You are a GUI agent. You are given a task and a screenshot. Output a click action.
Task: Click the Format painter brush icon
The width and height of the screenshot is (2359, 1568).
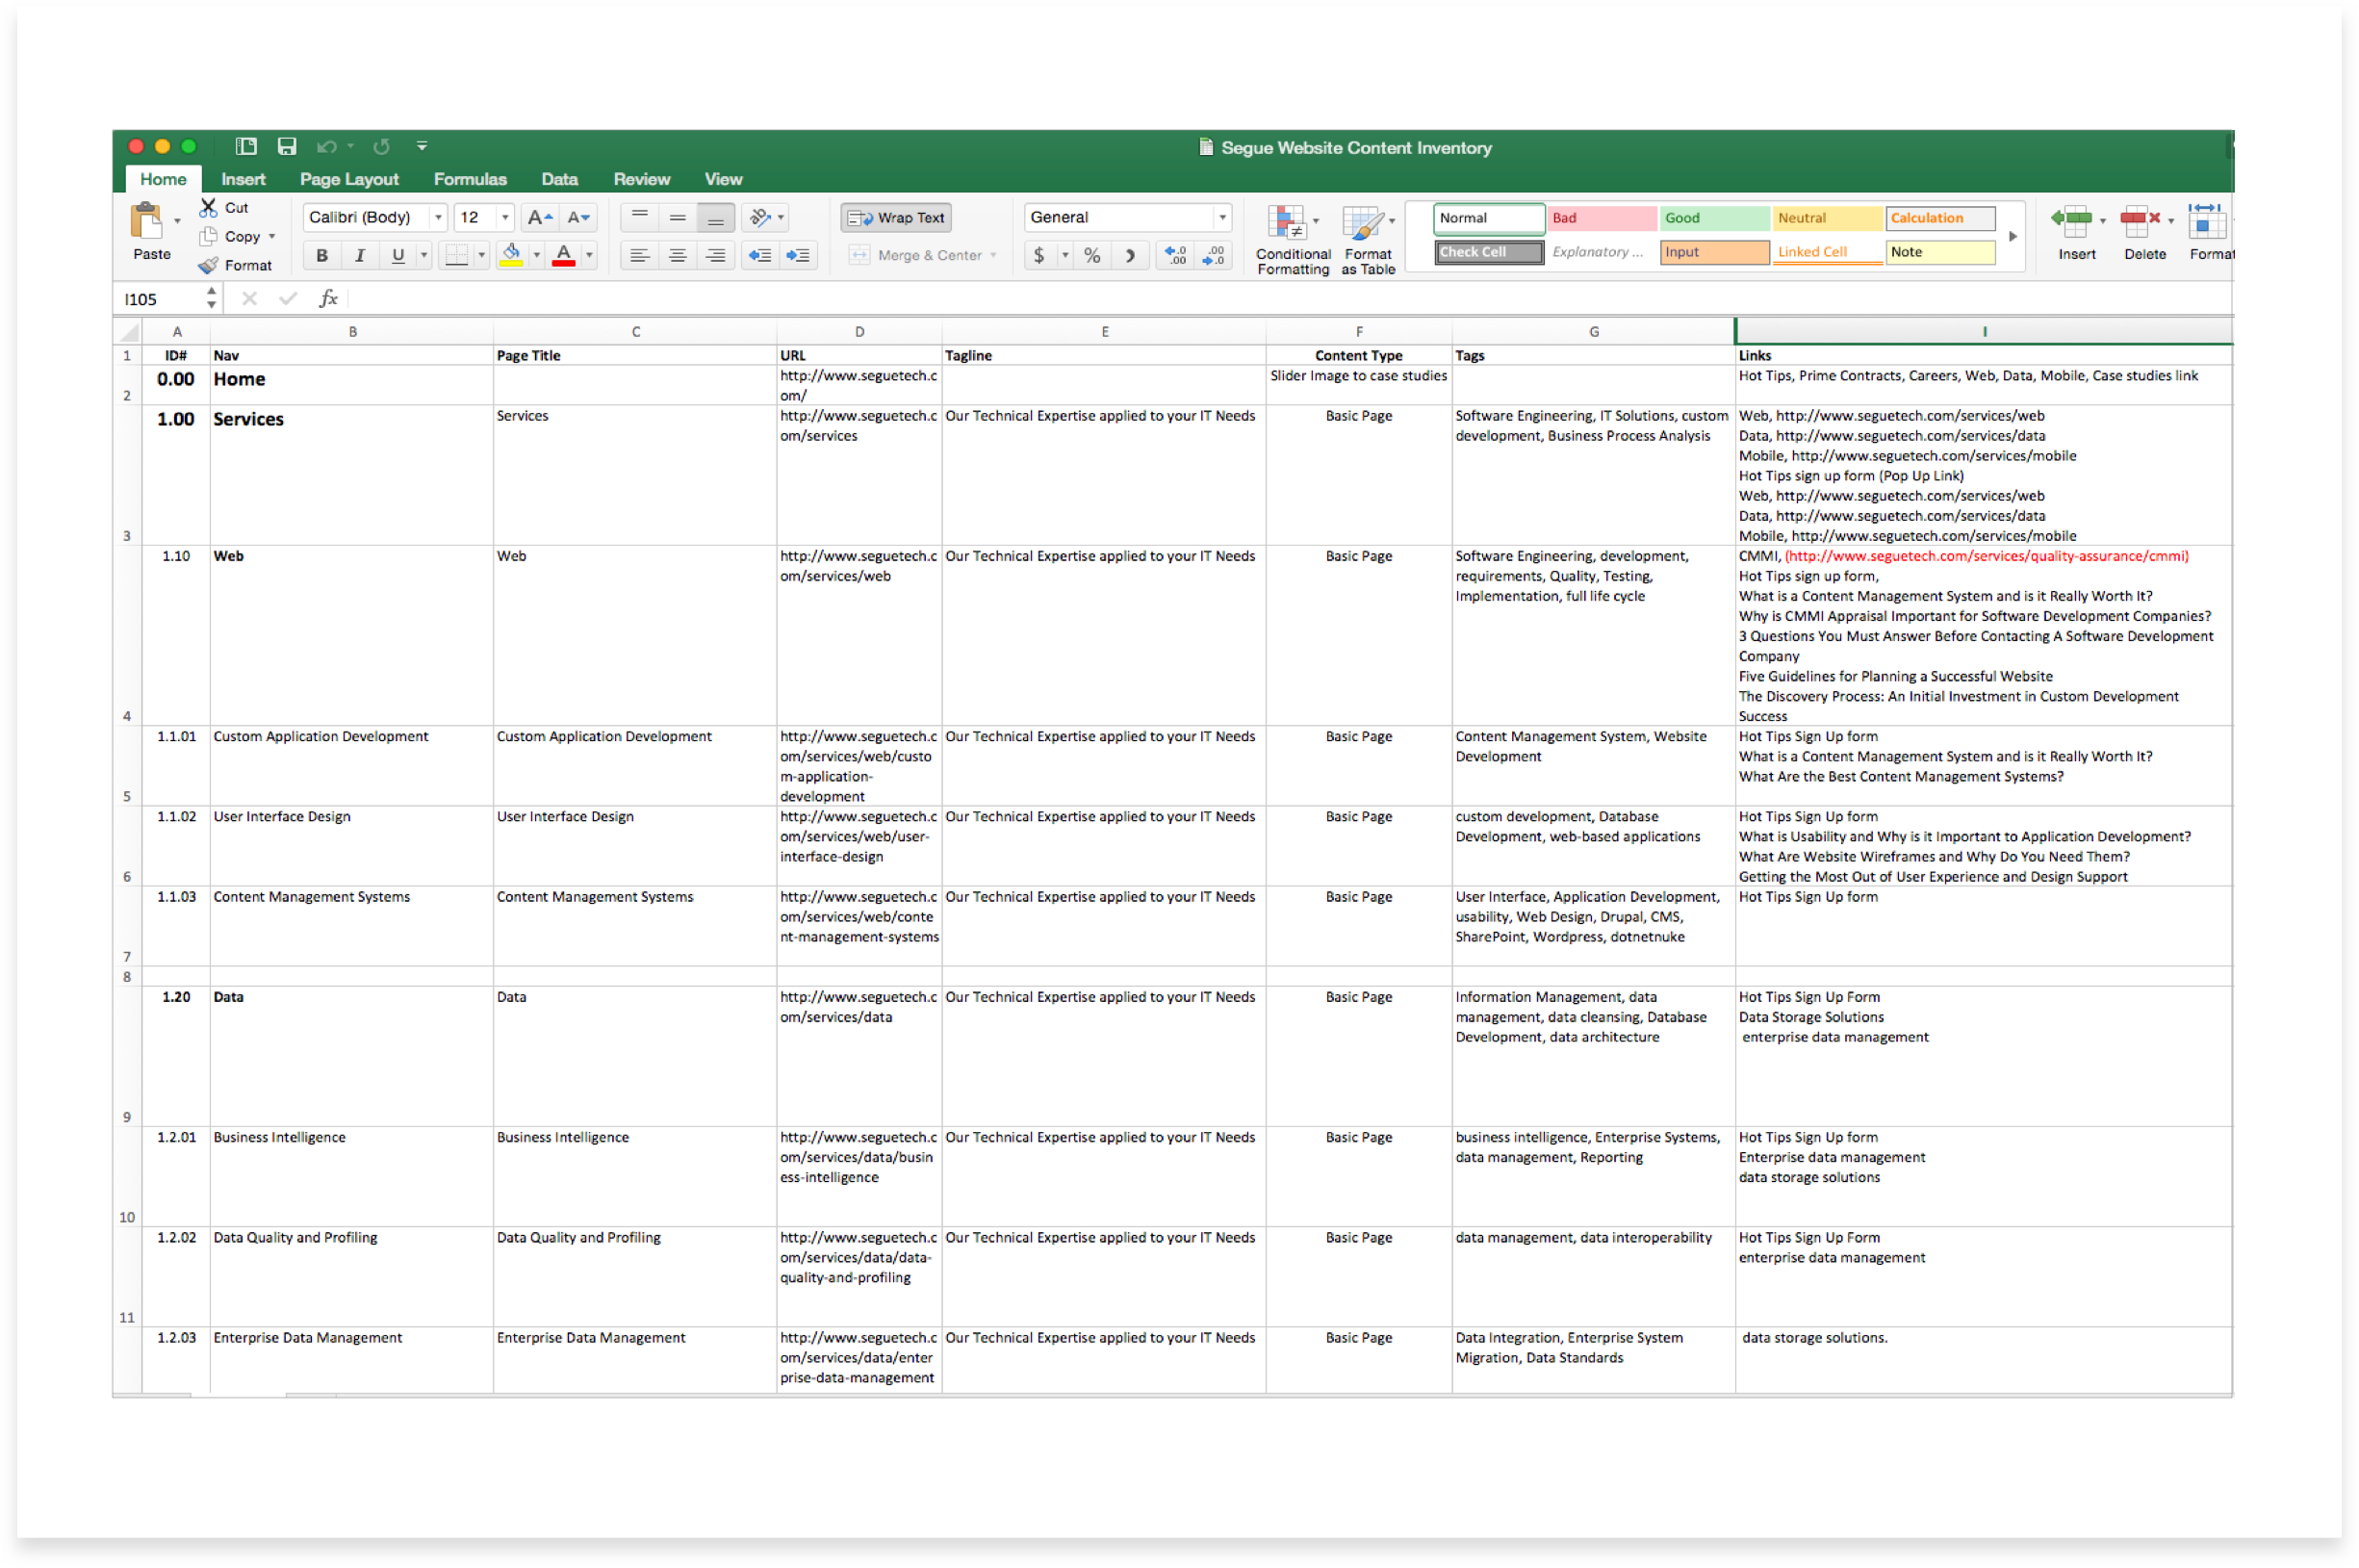click(x=209, y=265)
